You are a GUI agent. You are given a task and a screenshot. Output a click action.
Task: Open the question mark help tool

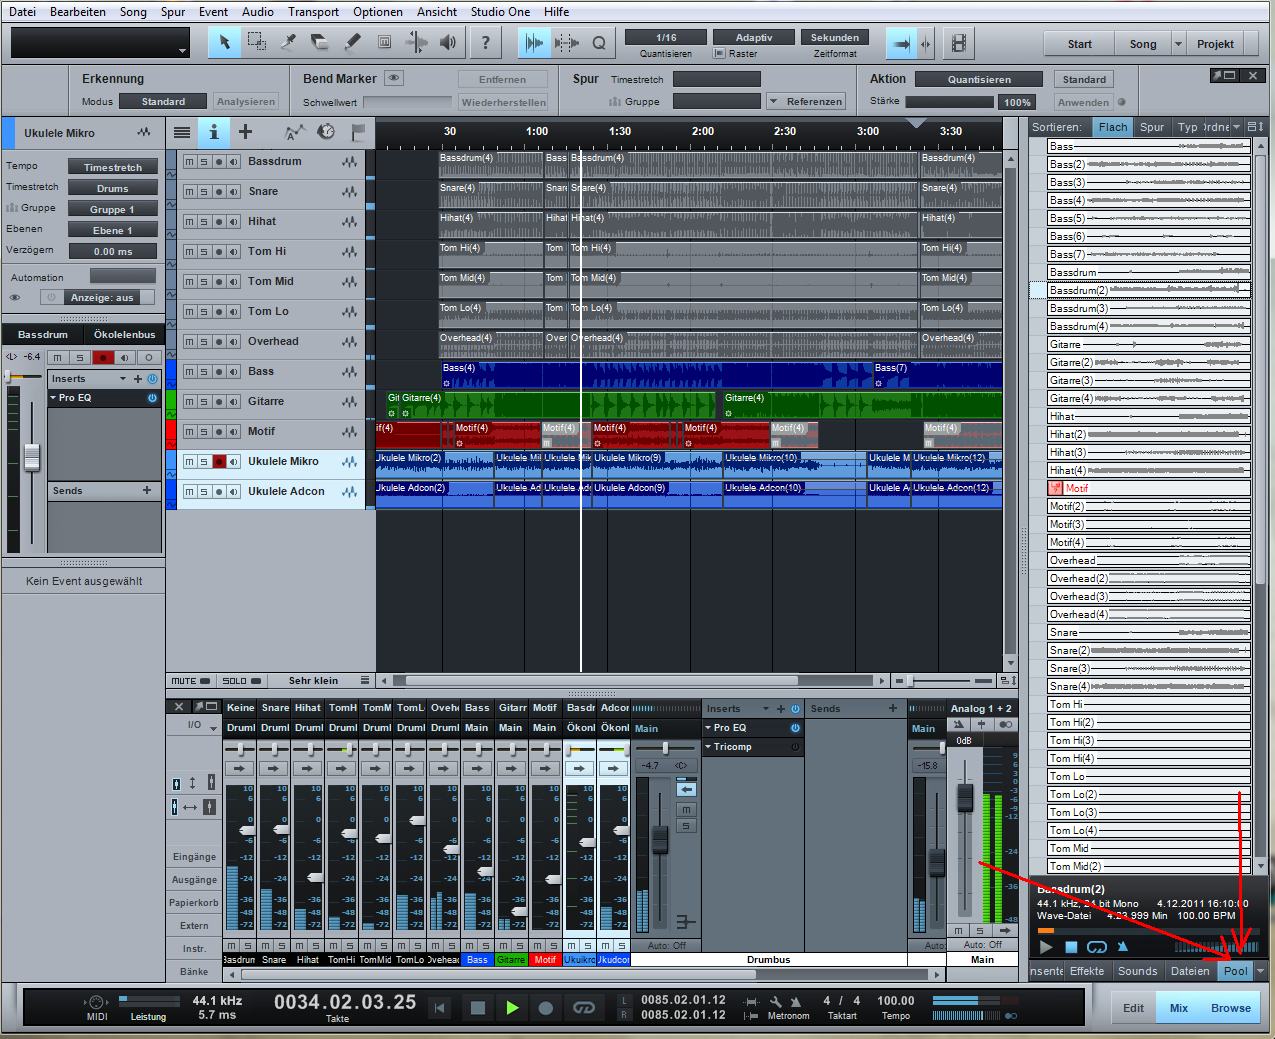coord(486,43)
